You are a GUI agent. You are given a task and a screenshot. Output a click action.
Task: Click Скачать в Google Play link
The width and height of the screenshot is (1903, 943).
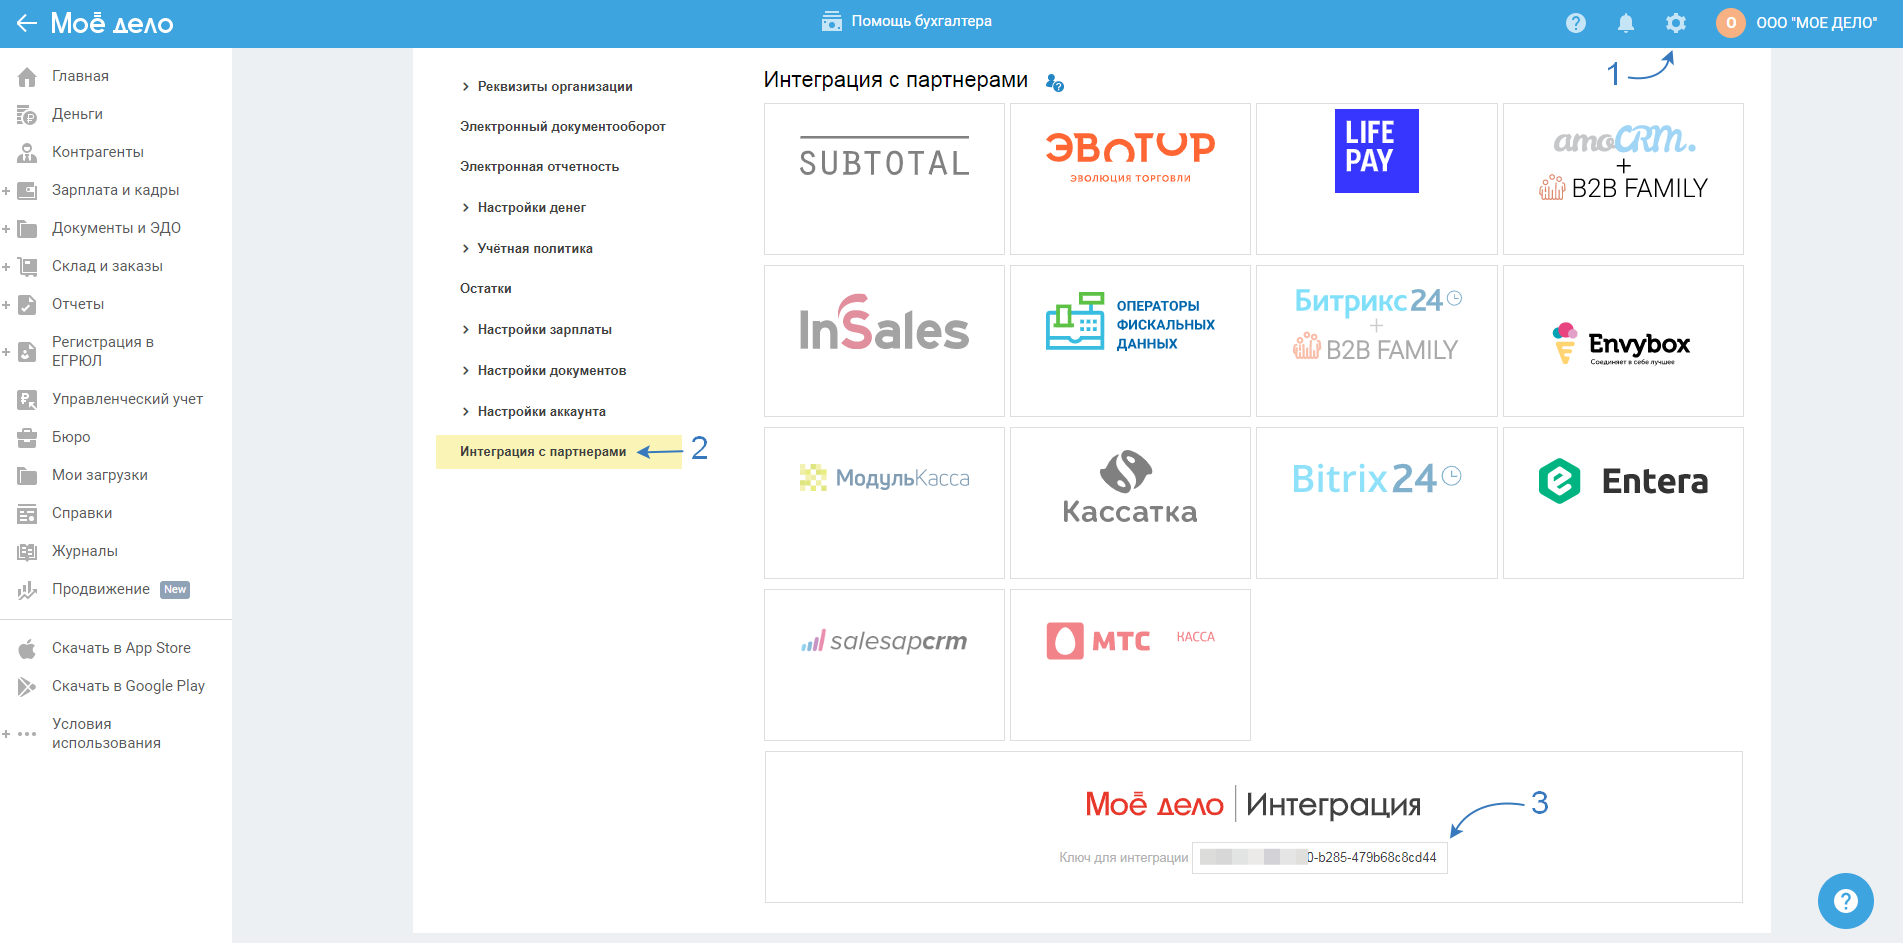pos(128,686)
